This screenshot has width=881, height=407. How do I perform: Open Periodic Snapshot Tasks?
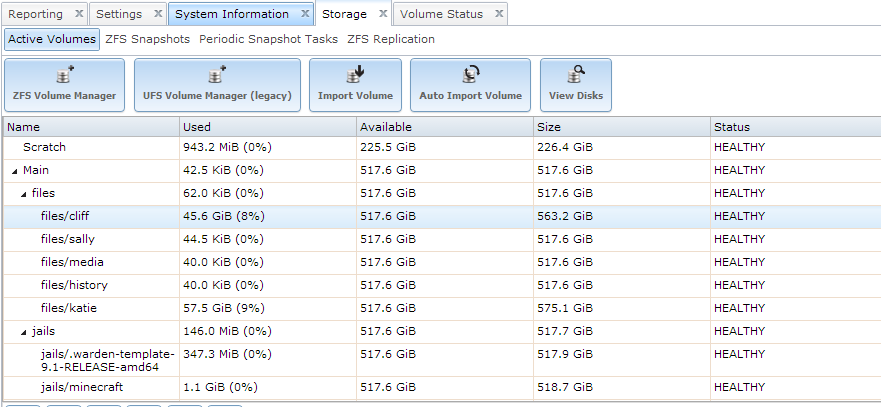tap(268, 39)
